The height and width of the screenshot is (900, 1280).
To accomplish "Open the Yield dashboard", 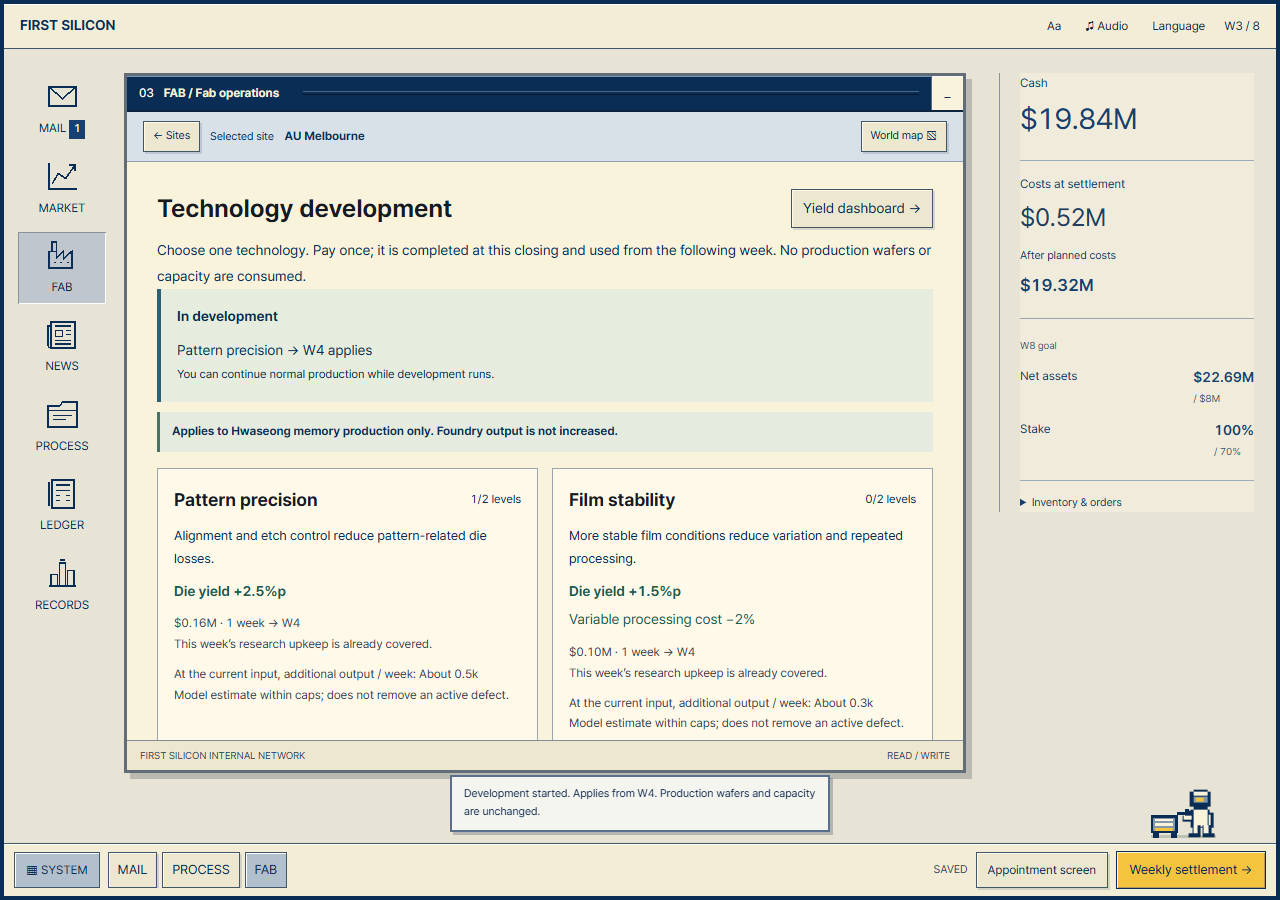I will [x=862, y=209].
